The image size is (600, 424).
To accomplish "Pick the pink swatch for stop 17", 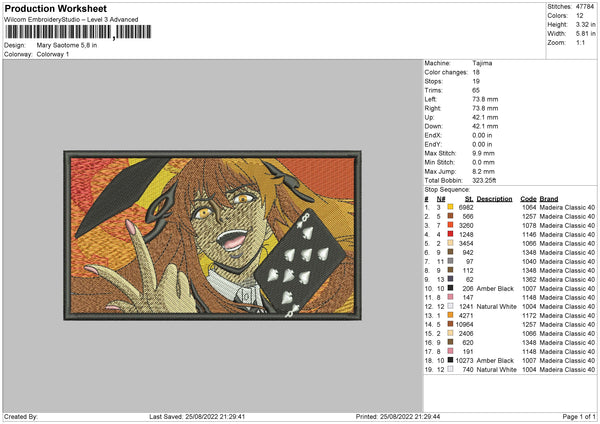I will click(450, 351).
